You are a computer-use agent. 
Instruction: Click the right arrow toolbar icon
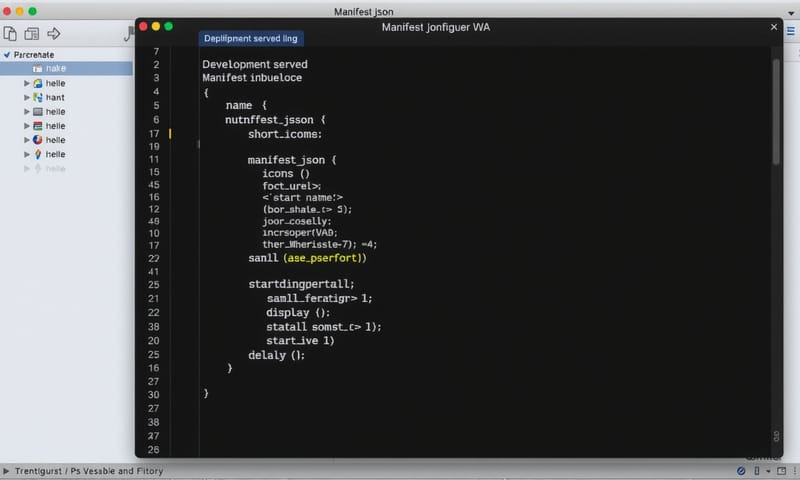tap(54, 34)
